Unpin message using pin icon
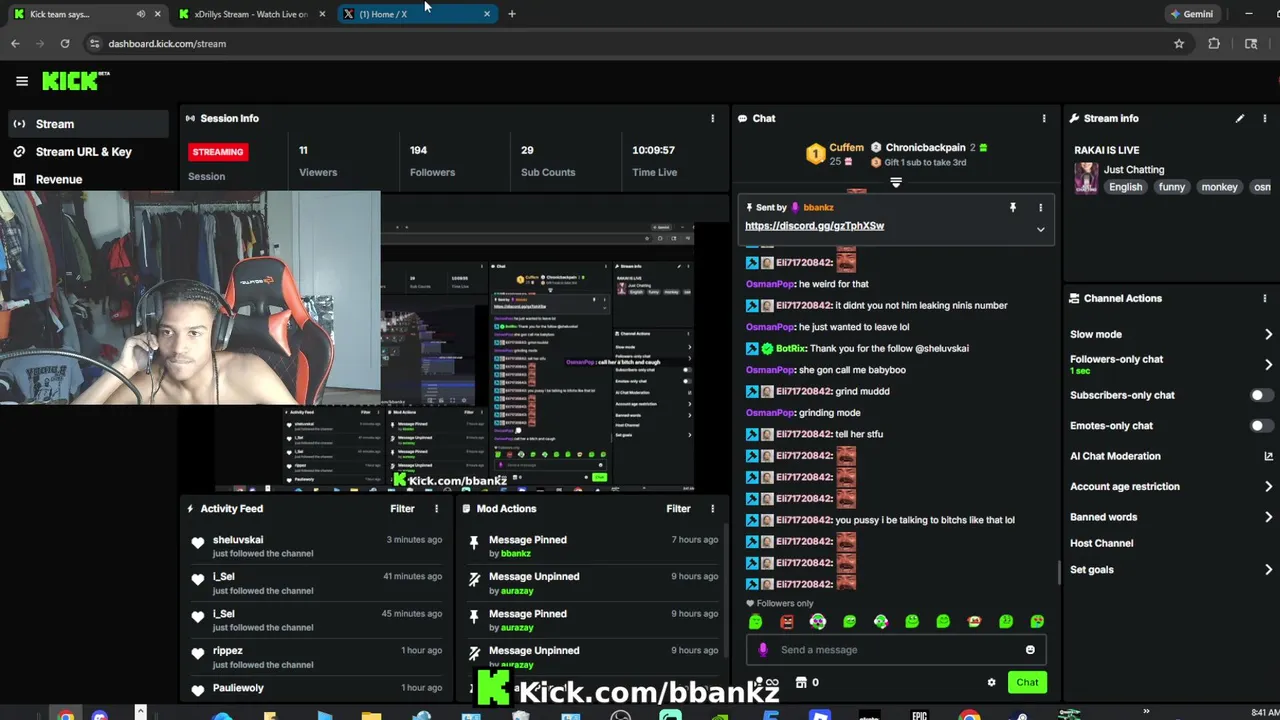 coord(1013,207)
